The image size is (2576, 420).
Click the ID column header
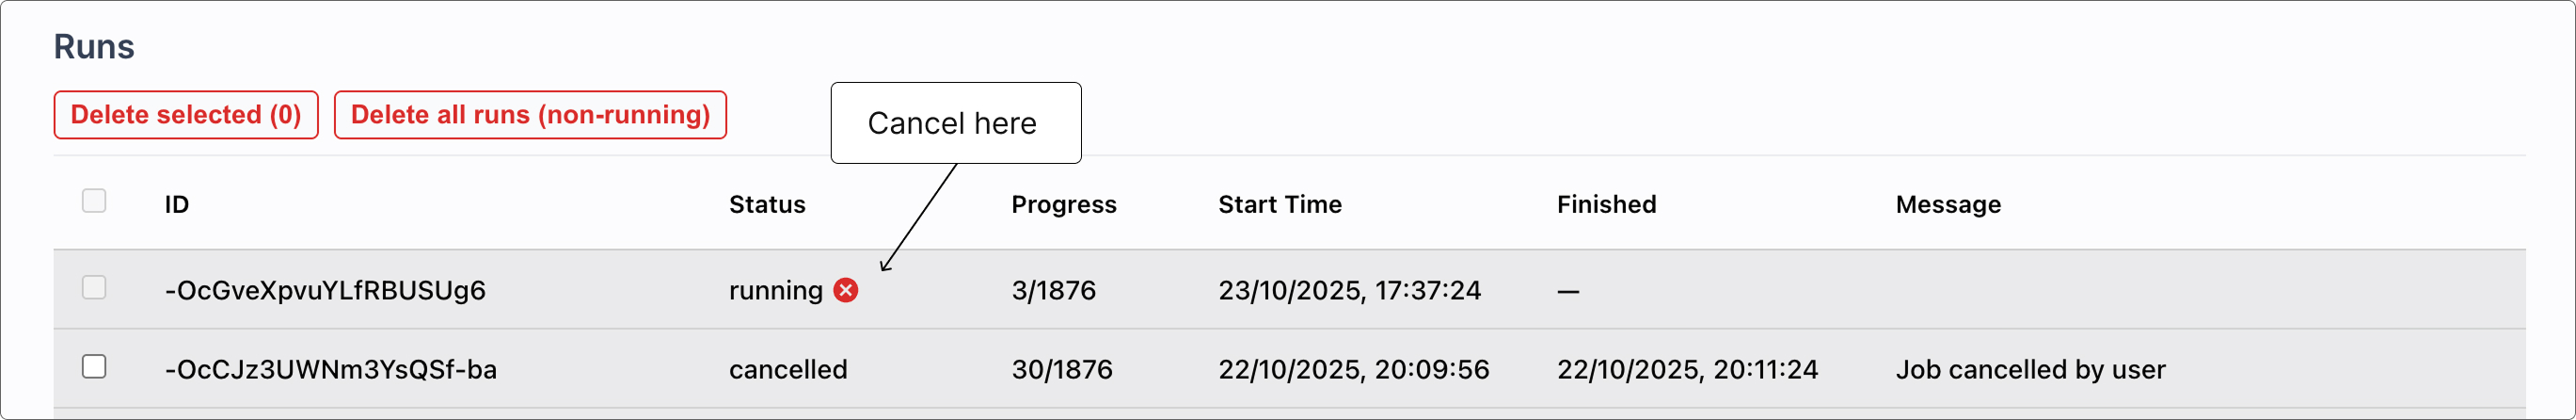(177, 204)
